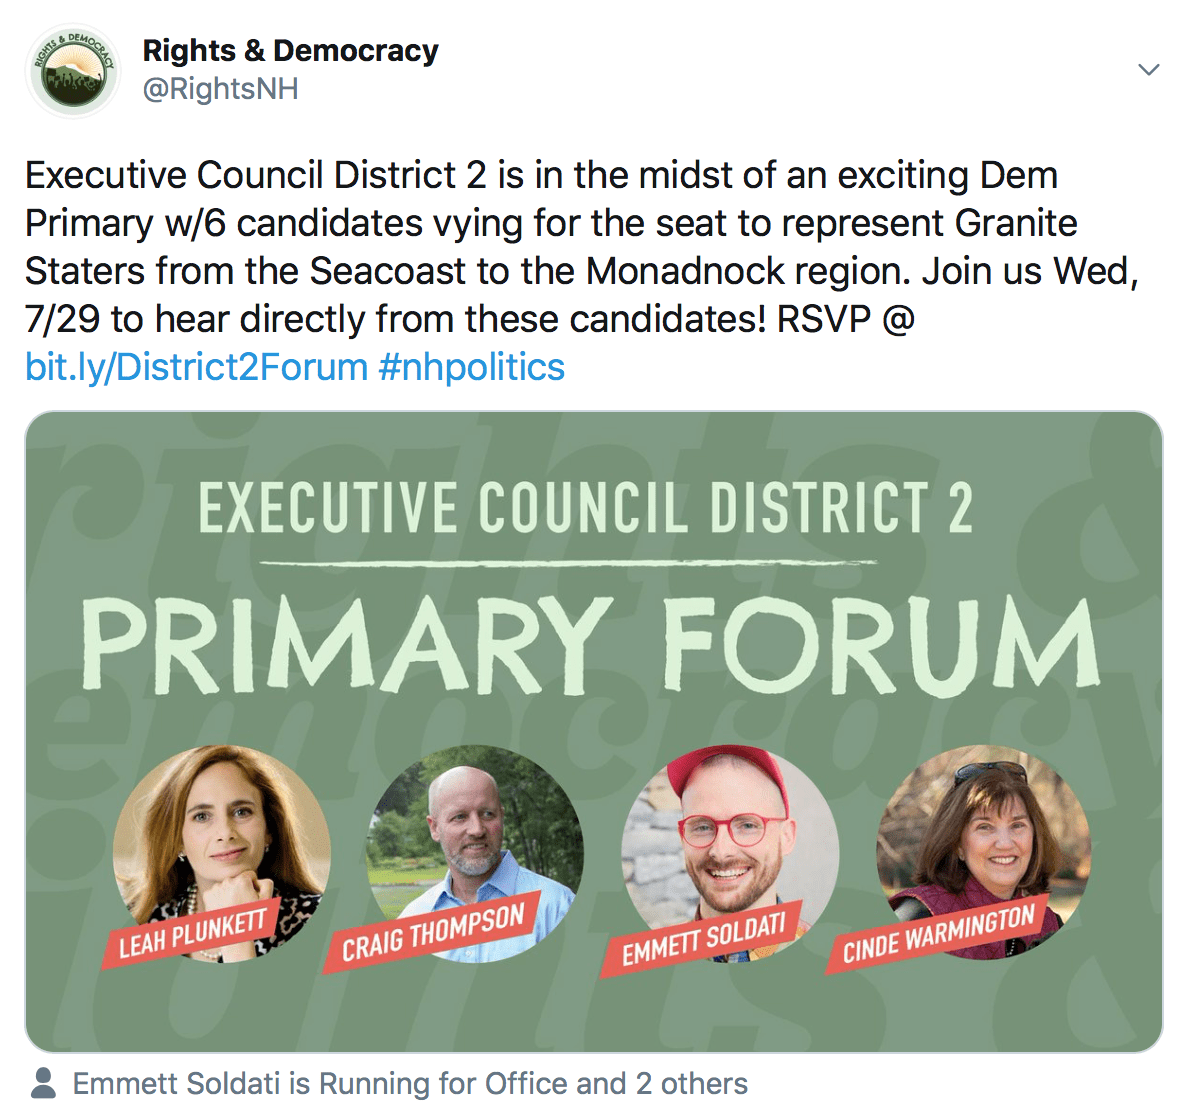This screenshot has height=1120, width=1204.
Task: Click 'EXECUTIVE COUNCIL DISTRICT 2' heading in image
Action: pos(586,507)
